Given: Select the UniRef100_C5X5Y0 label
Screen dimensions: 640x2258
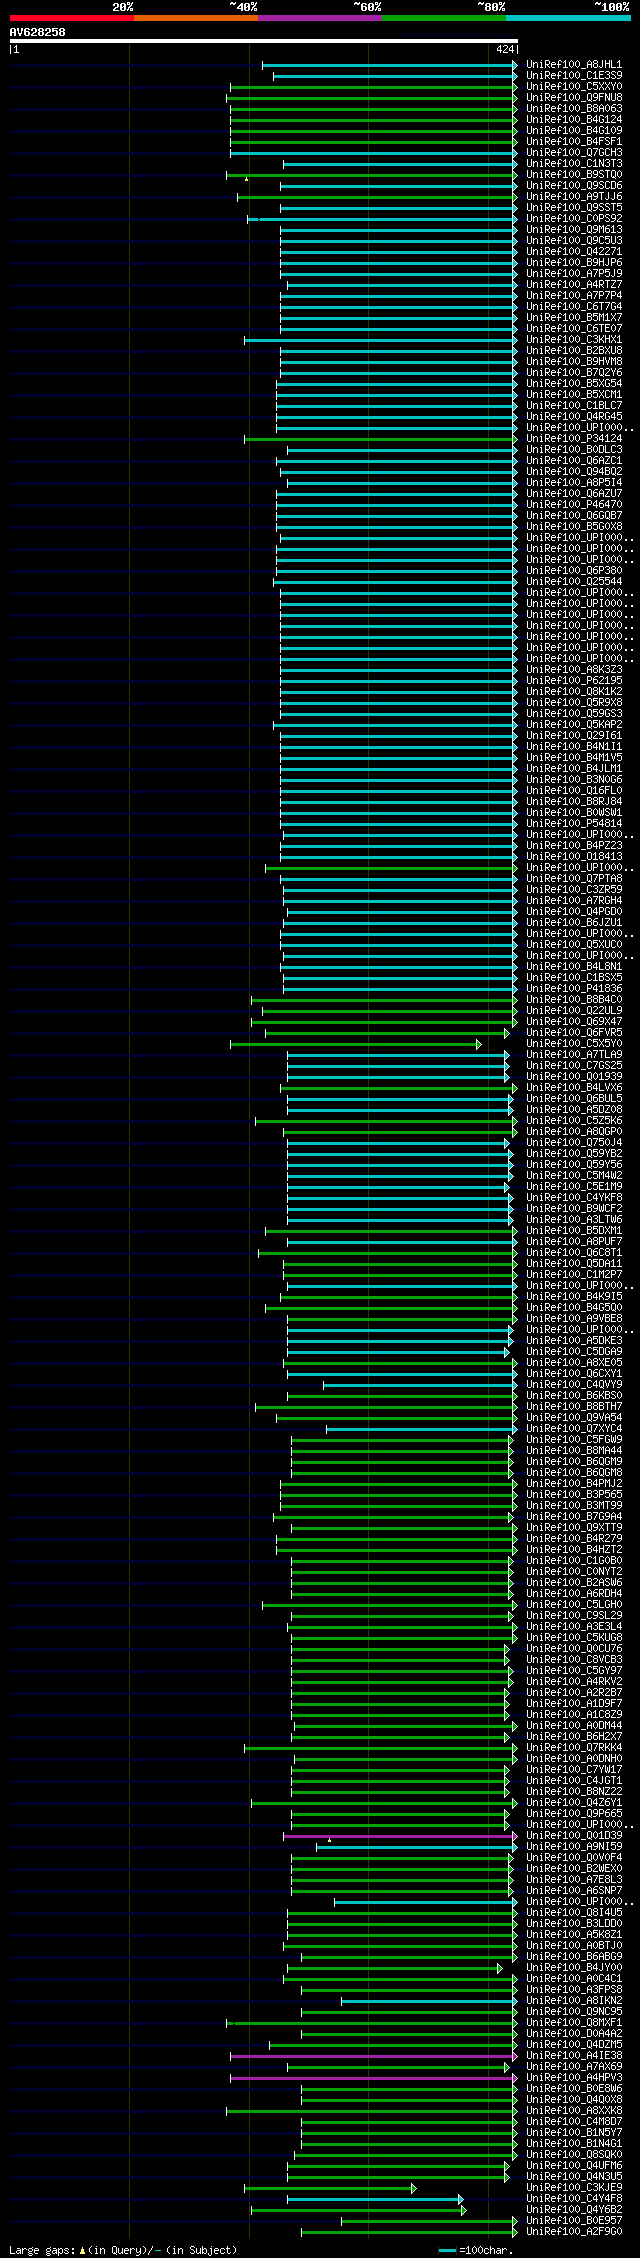Looking at the screenshot, I should [574, 1043].
